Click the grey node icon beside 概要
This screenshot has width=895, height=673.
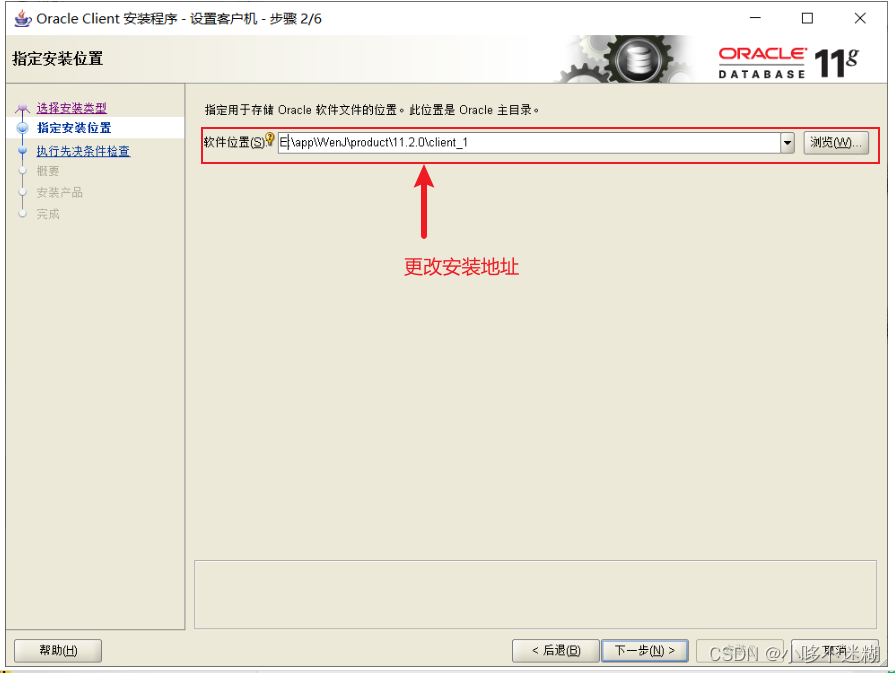click(23, 171)
